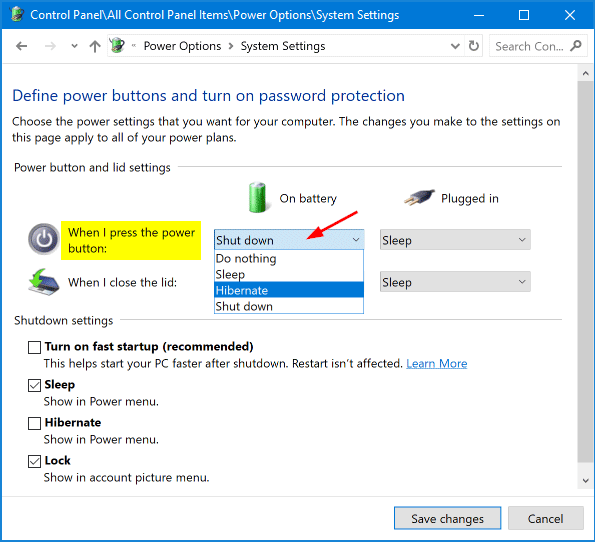
Task: Open Plugged in power button dropdown
Action: [x=455, y=240]
